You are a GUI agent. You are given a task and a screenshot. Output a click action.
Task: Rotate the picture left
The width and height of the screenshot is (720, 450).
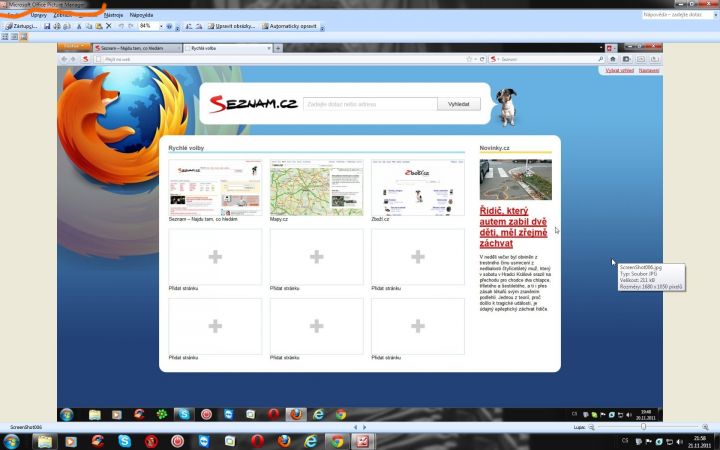coord(189,26)
